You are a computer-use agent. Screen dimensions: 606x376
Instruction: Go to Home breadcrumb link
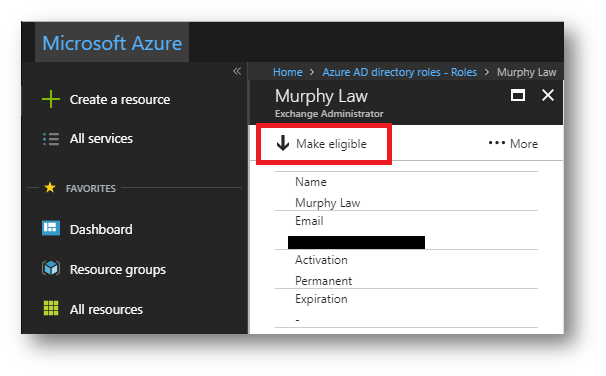tap(288, 72)
